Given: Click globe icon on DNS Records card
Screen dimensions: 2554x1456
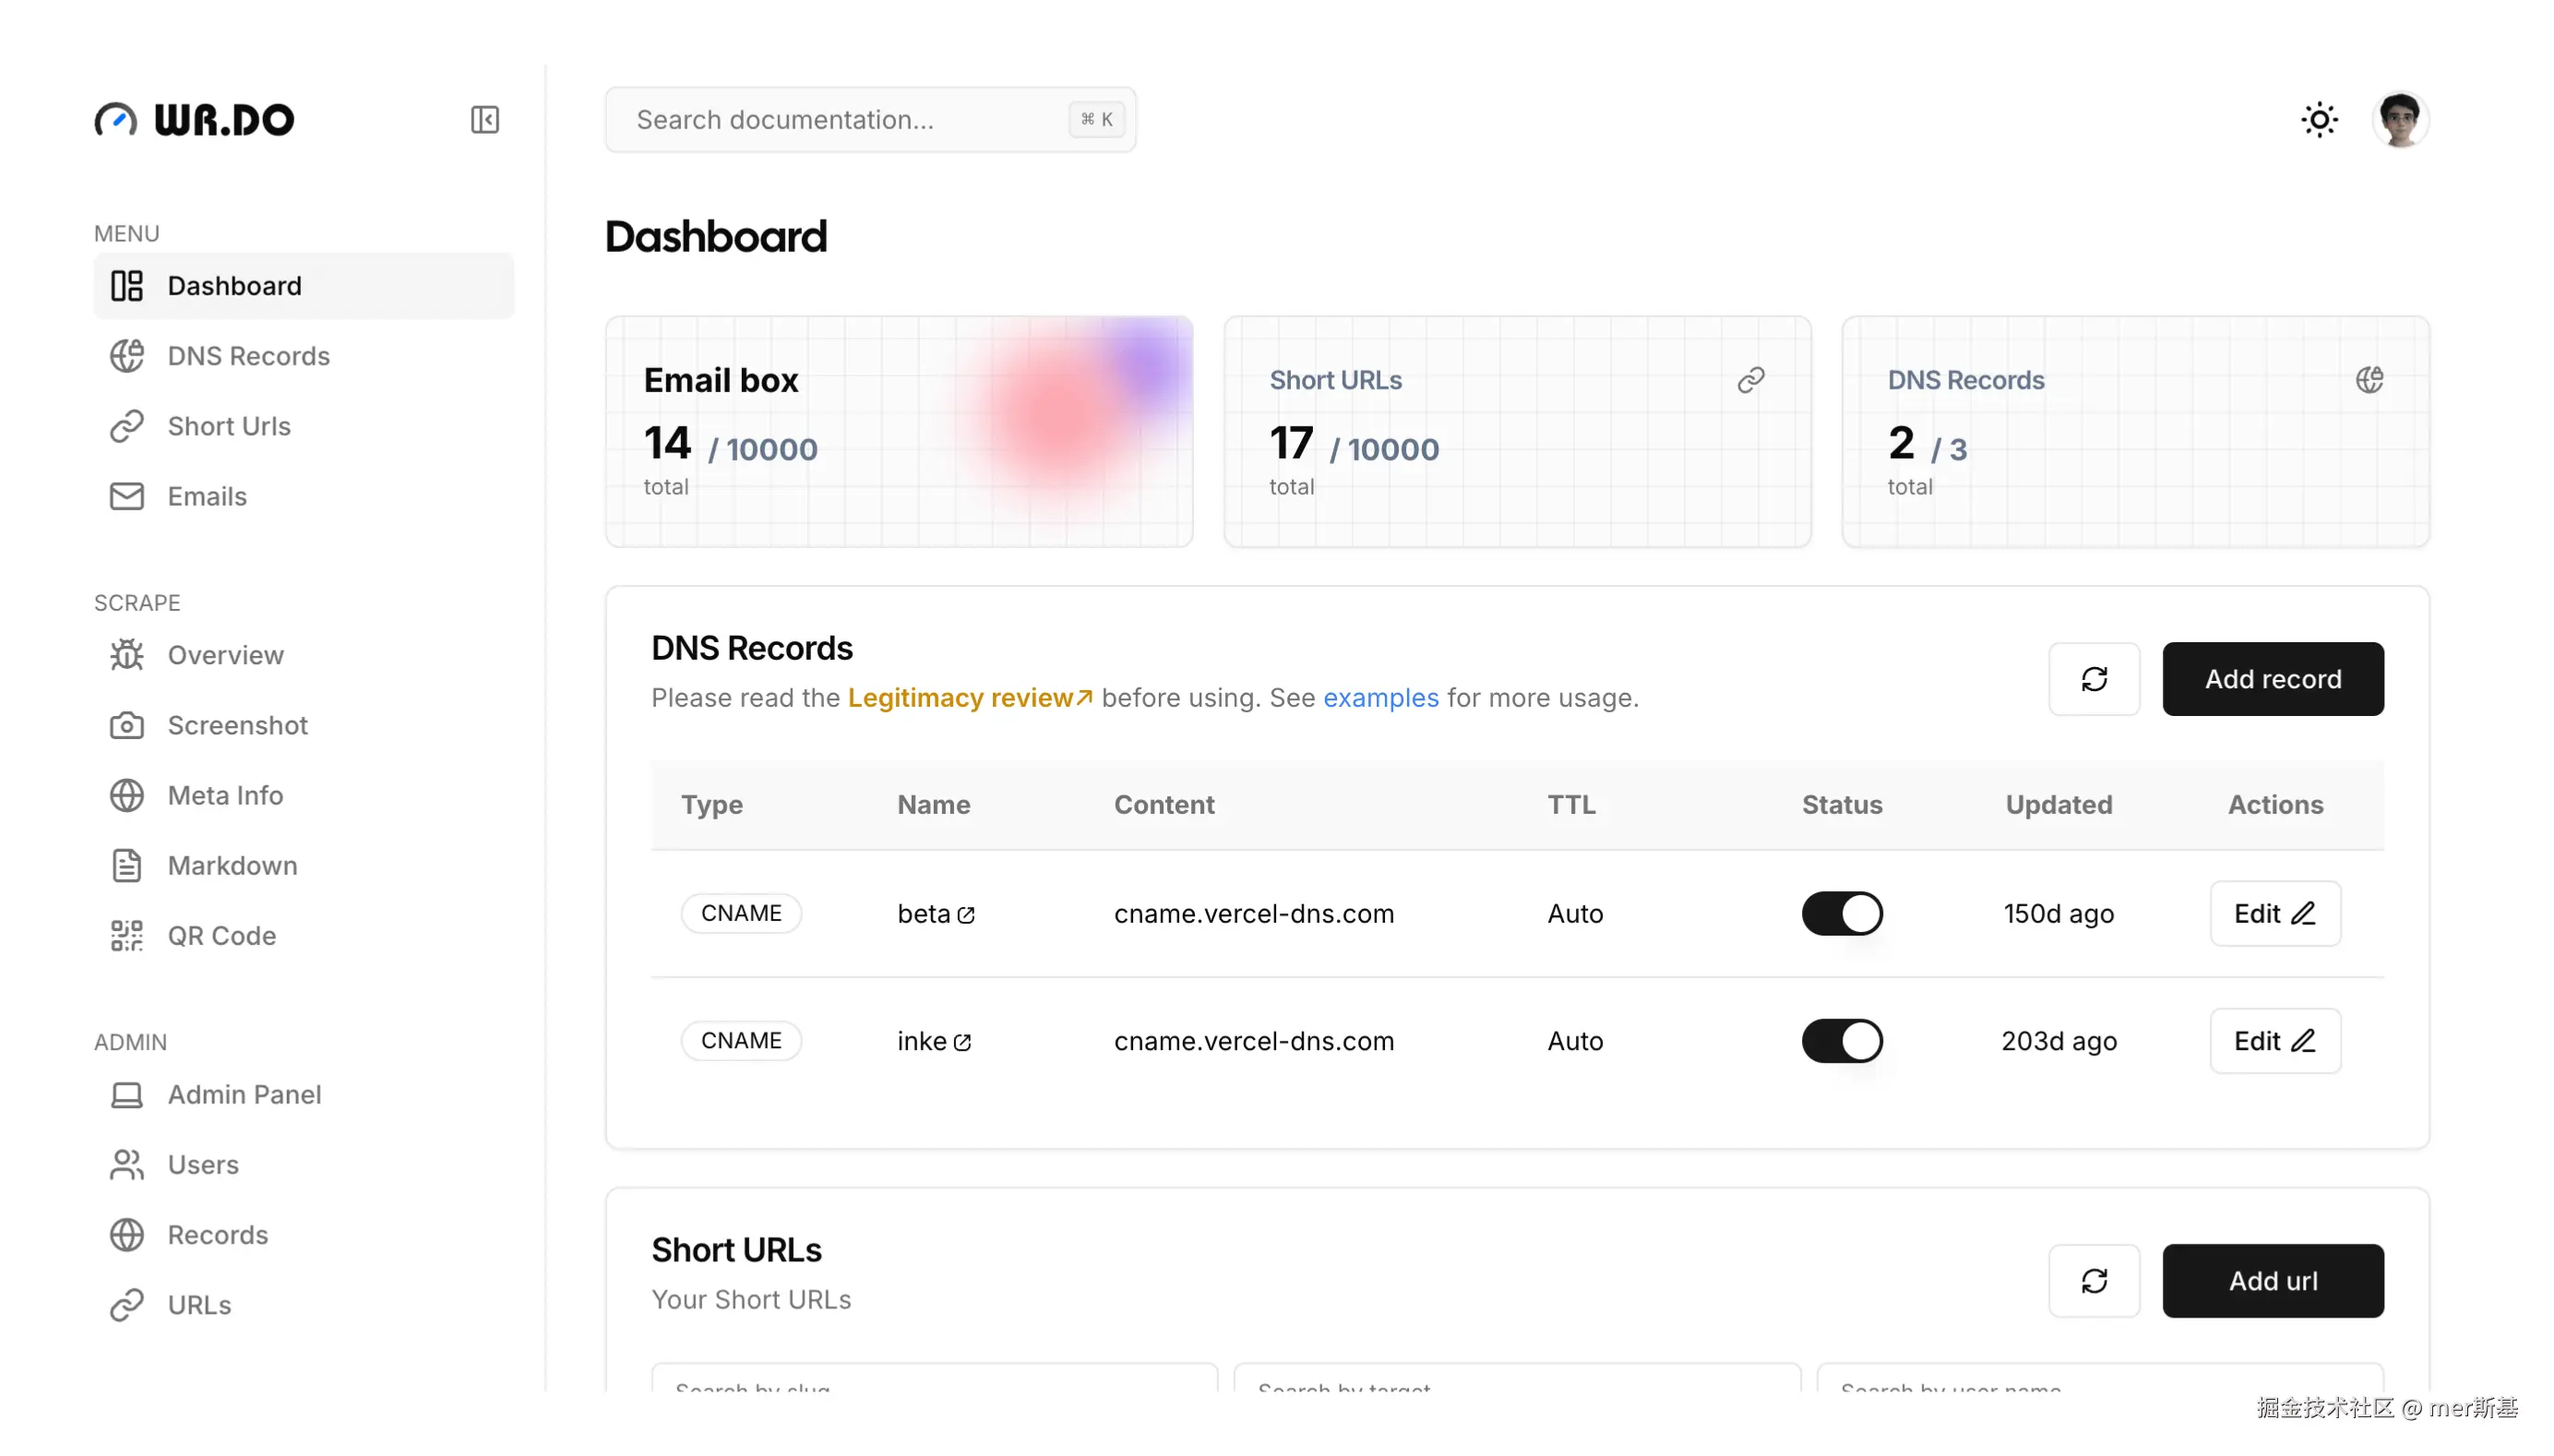Looking at the screenshot, I should pos(2369,380).
